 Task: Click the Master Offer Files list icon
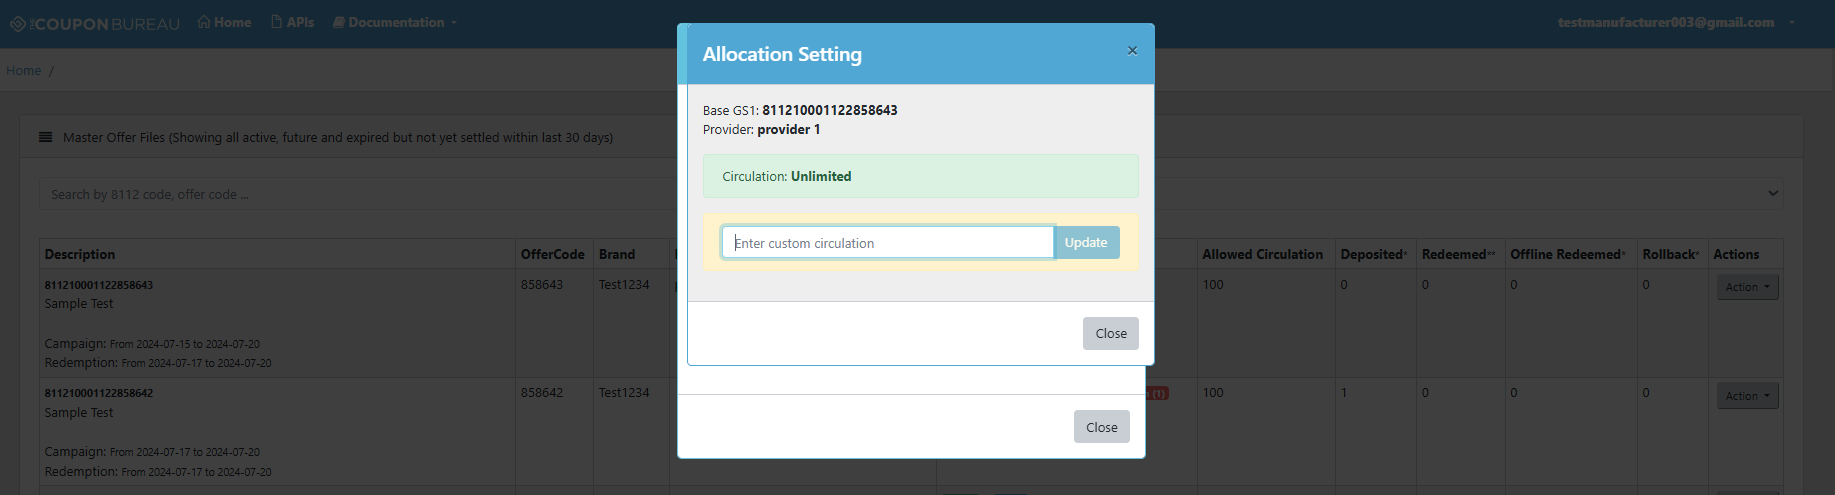45,137
